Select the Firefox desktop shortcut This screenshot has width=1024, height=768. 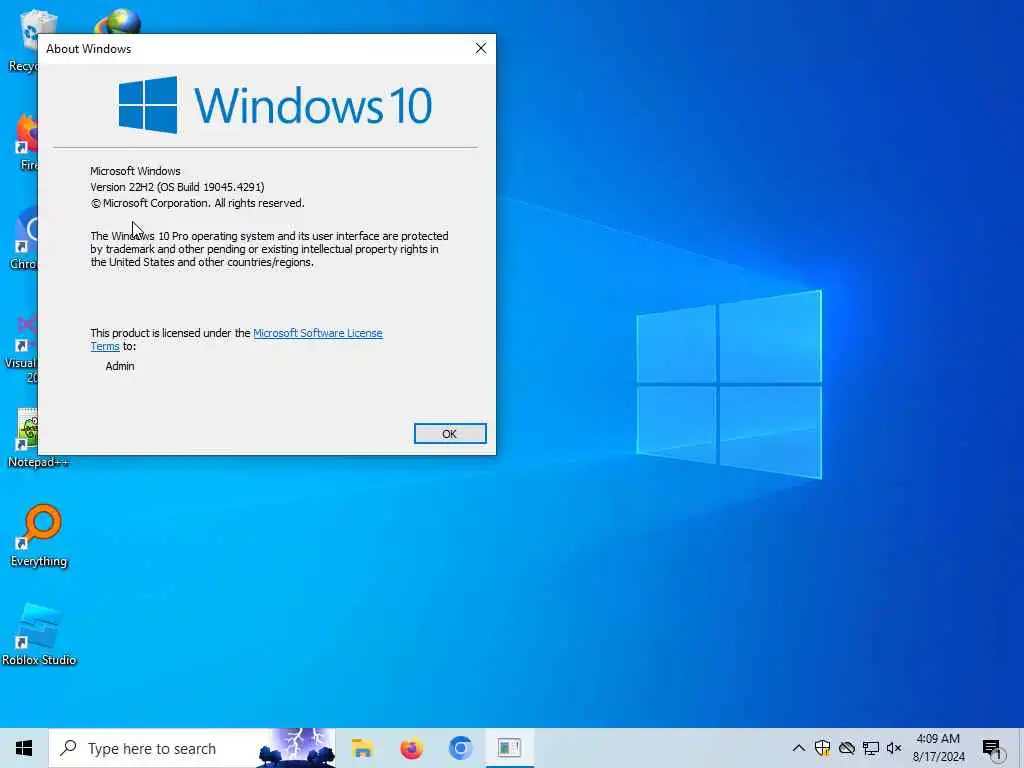point(26,142)
